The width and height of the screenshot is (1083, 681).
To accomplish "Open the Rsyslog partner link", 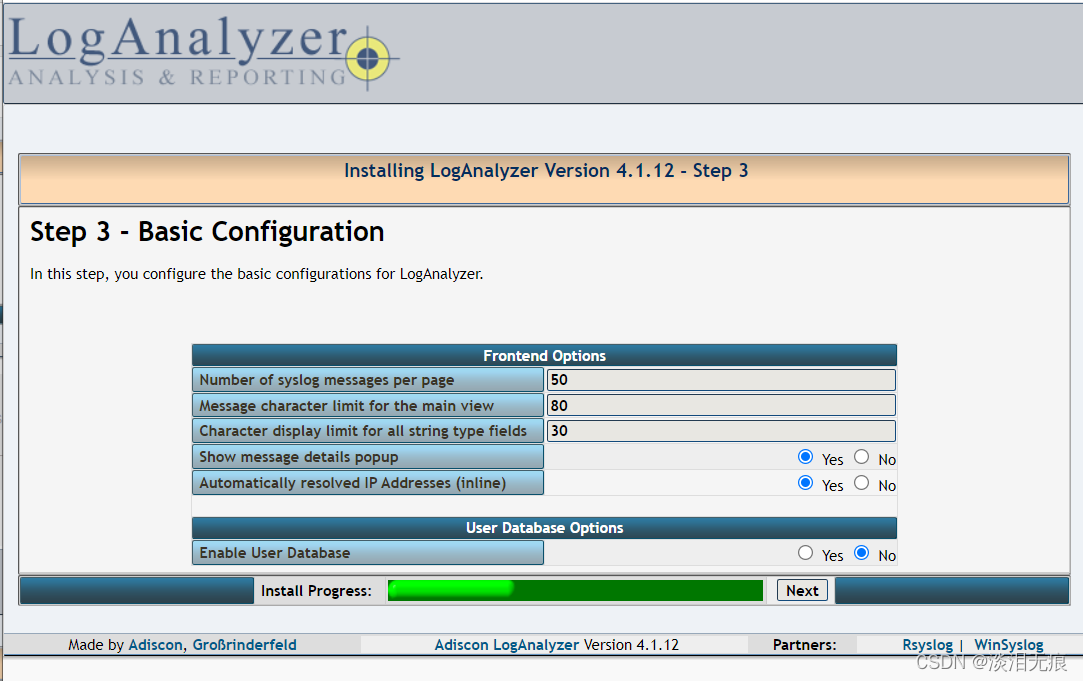I will coord(927,645).
